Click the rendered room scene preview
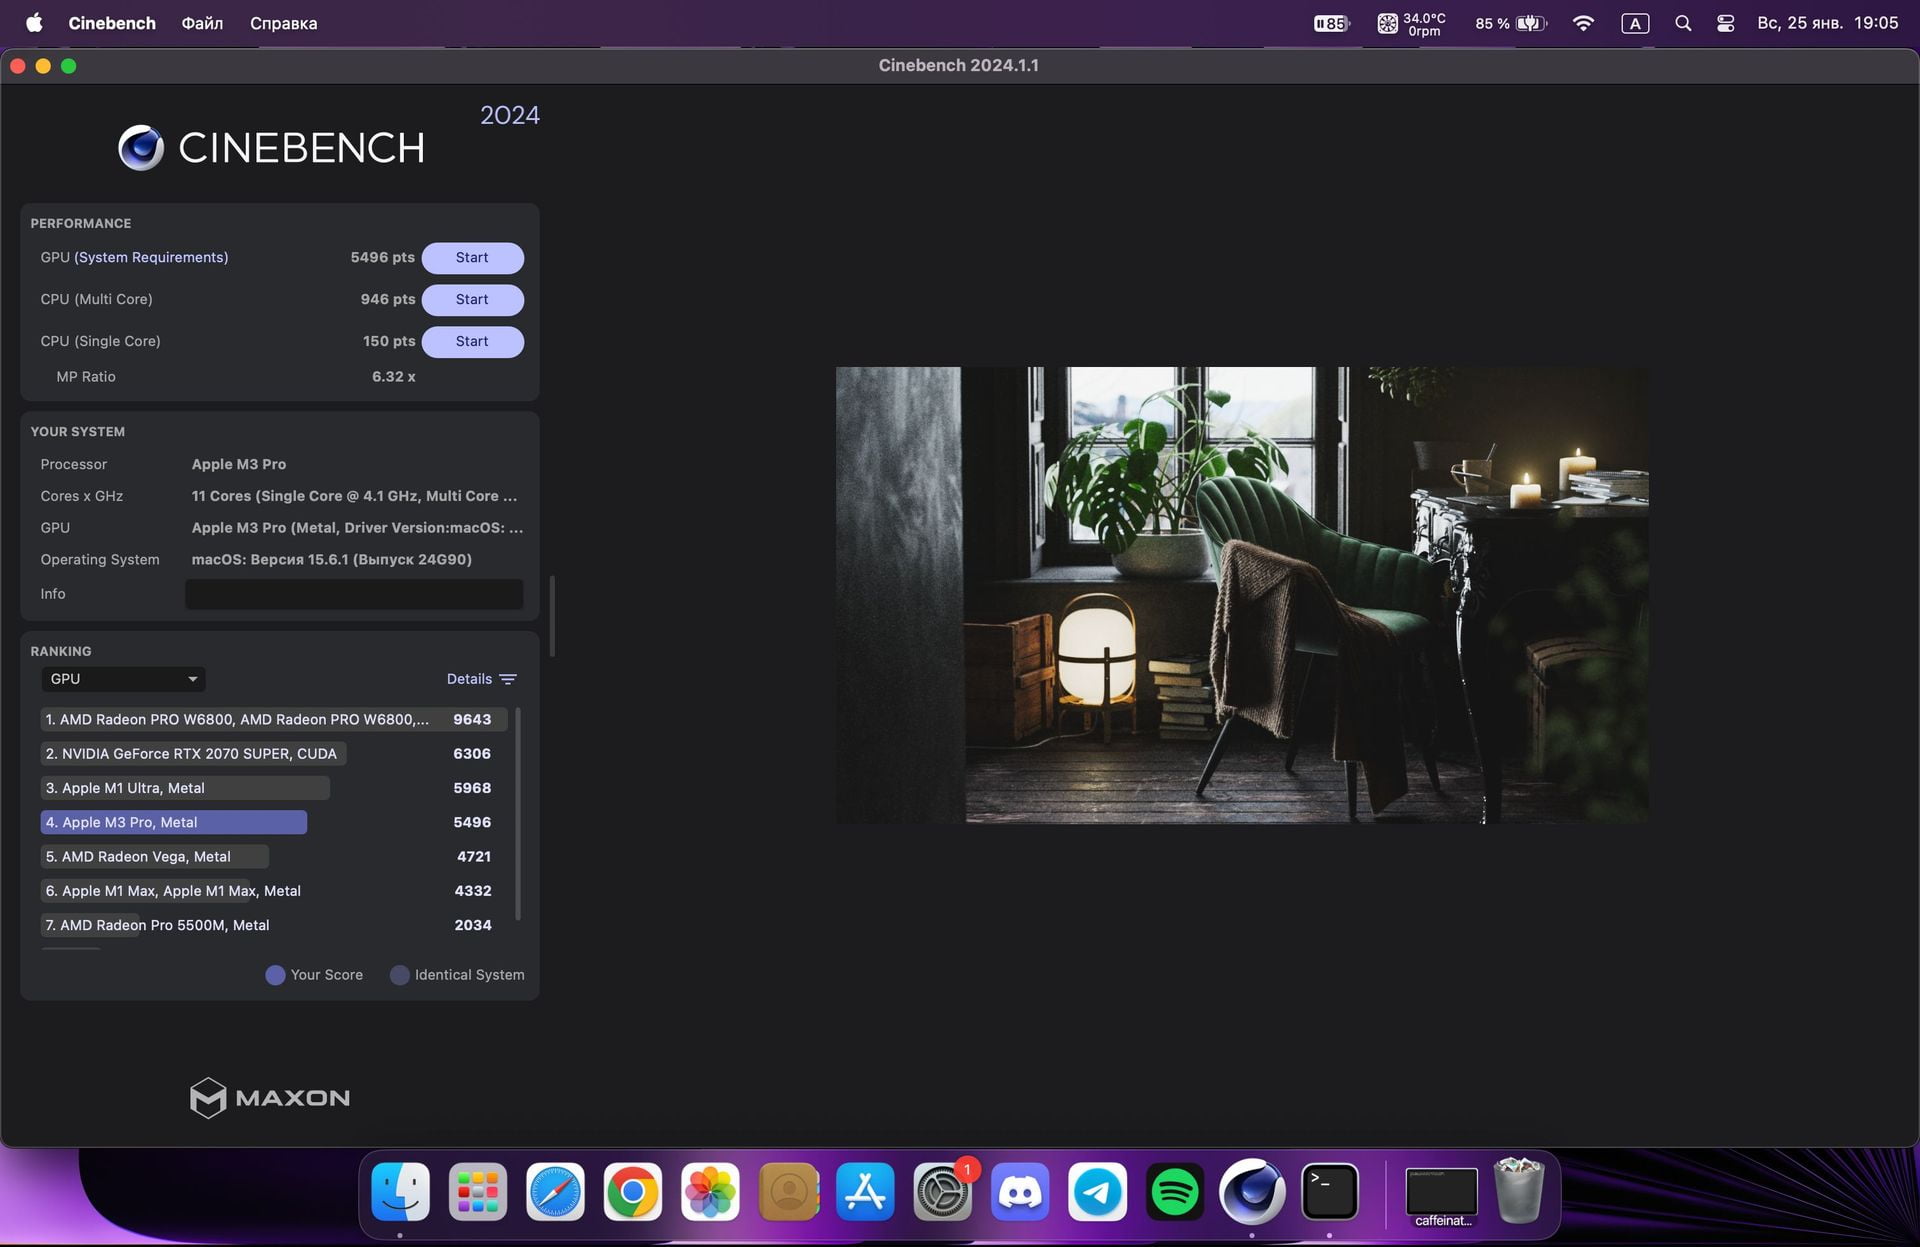The height and width of the screenshot is (1247, 1920). [x=1243, y=595]
